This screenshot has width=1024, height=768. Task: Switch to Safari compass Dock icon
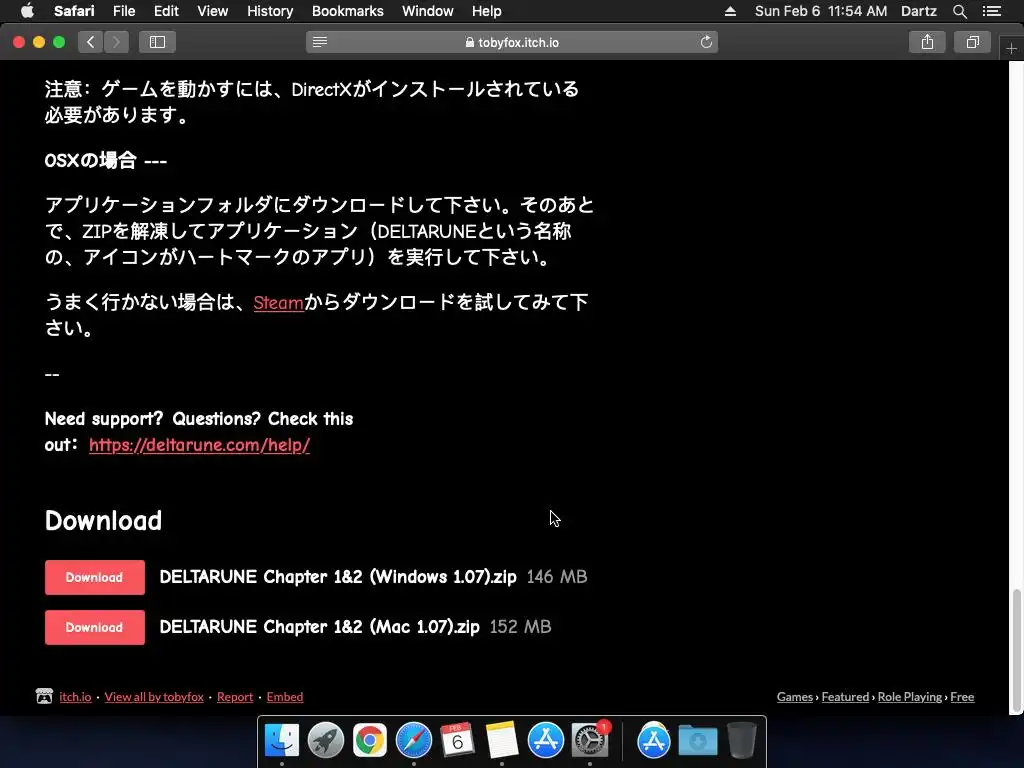tap(413, 741)
